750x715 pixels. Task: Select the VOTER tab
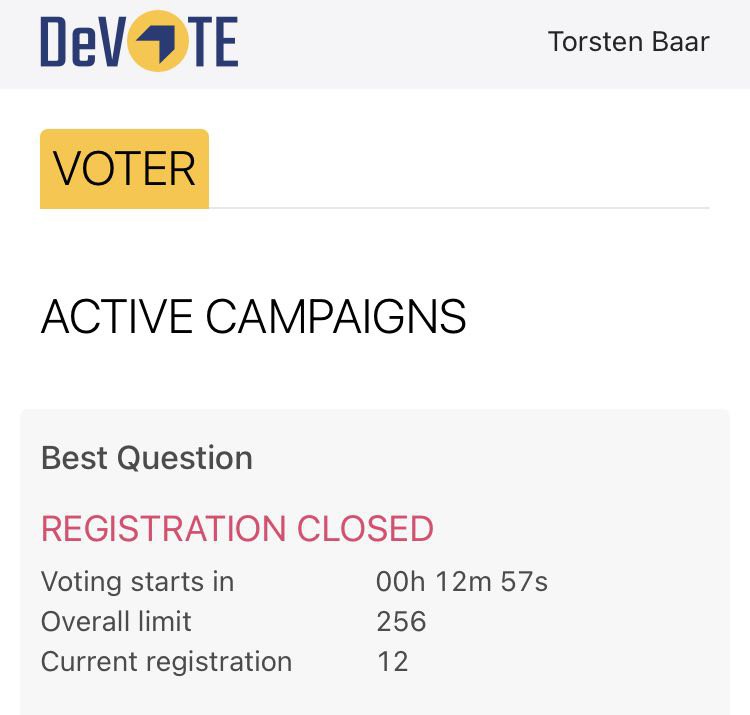coord(124,169)
